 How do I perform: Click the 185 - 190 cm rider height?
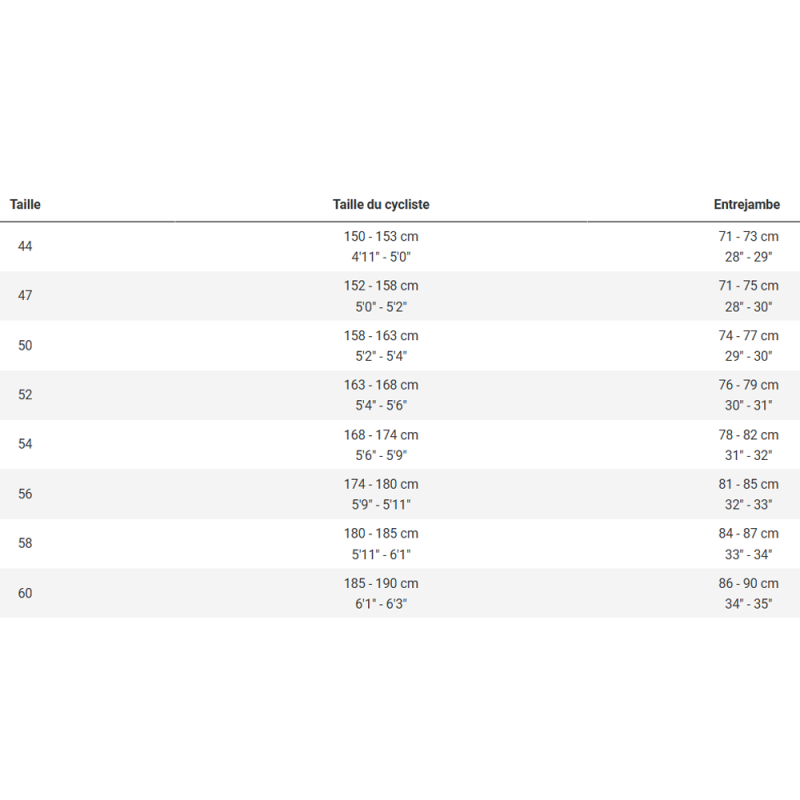pos(381,583)
